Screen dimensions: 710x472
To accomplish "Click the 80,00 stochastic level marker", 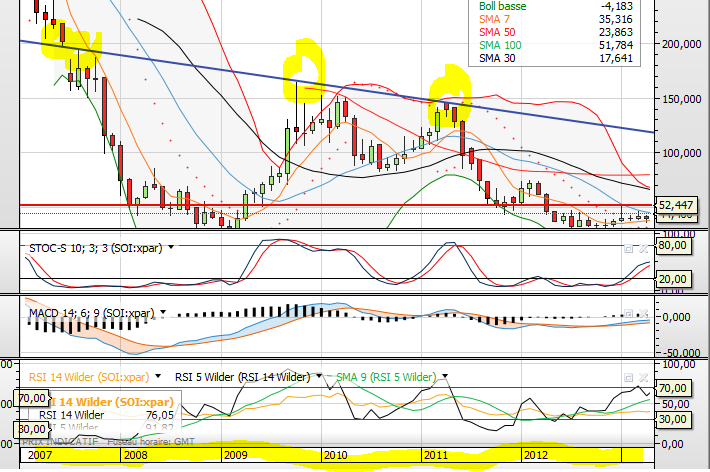I will 673,246.
